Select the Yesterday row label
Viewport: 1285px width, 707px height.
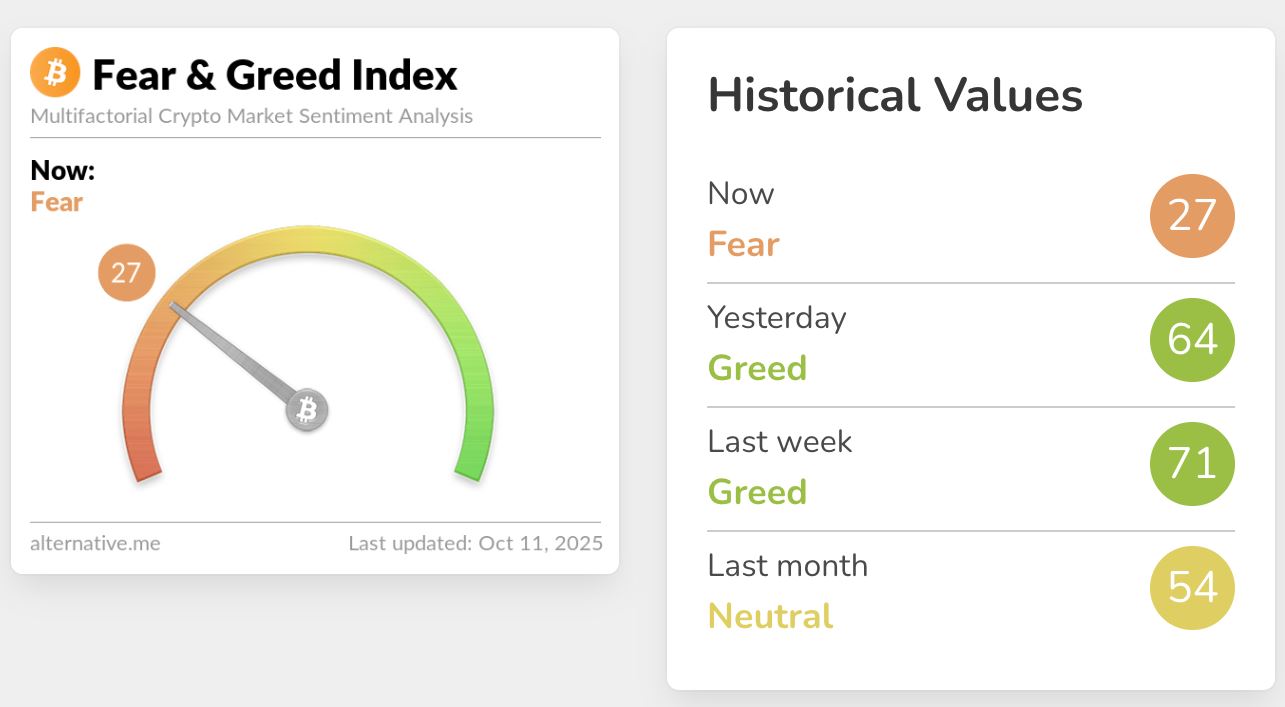[x=777, y=318]
